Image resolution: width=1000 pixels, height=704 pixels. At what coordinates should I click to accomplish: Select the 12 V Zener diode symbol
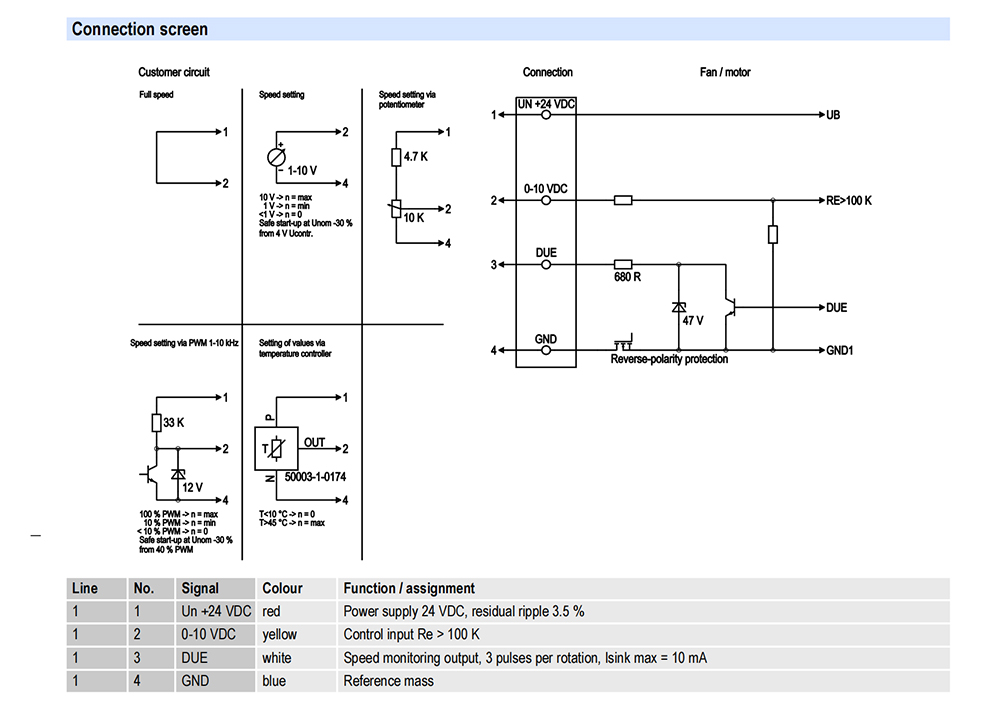(178, 473)
